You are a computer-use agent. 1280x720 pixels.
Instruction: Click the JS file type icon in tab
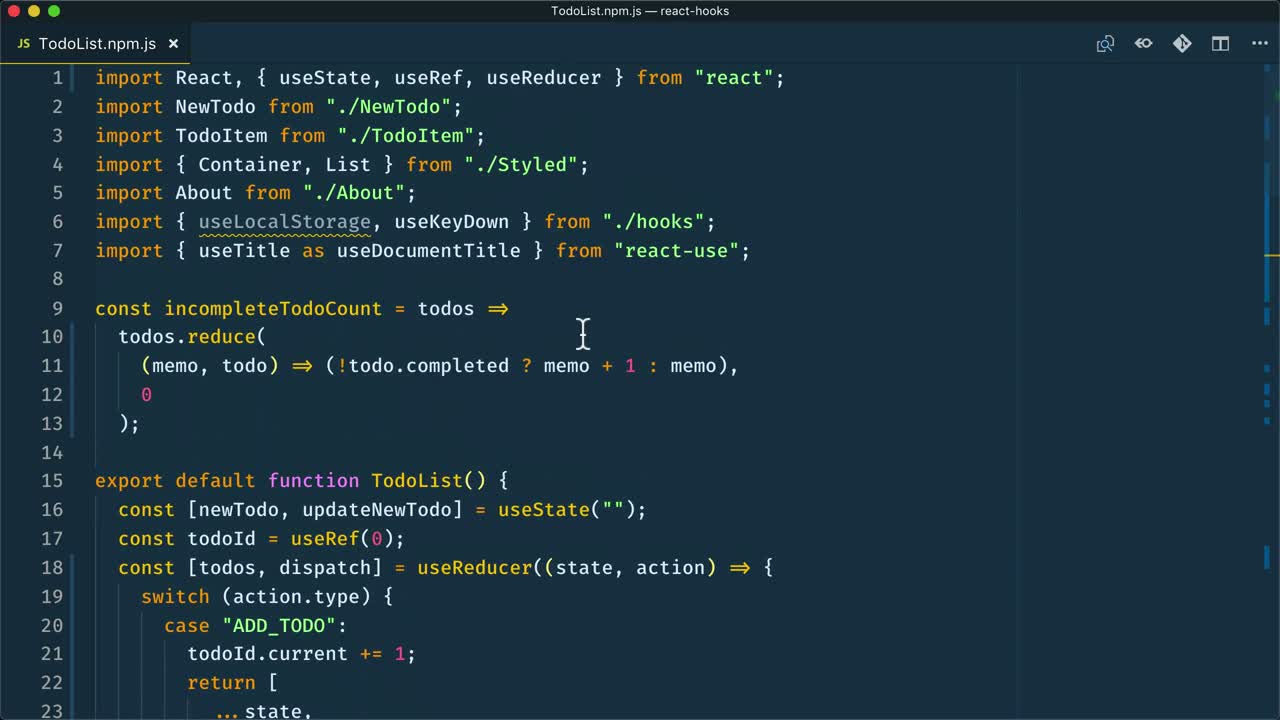tap(24, 44)
